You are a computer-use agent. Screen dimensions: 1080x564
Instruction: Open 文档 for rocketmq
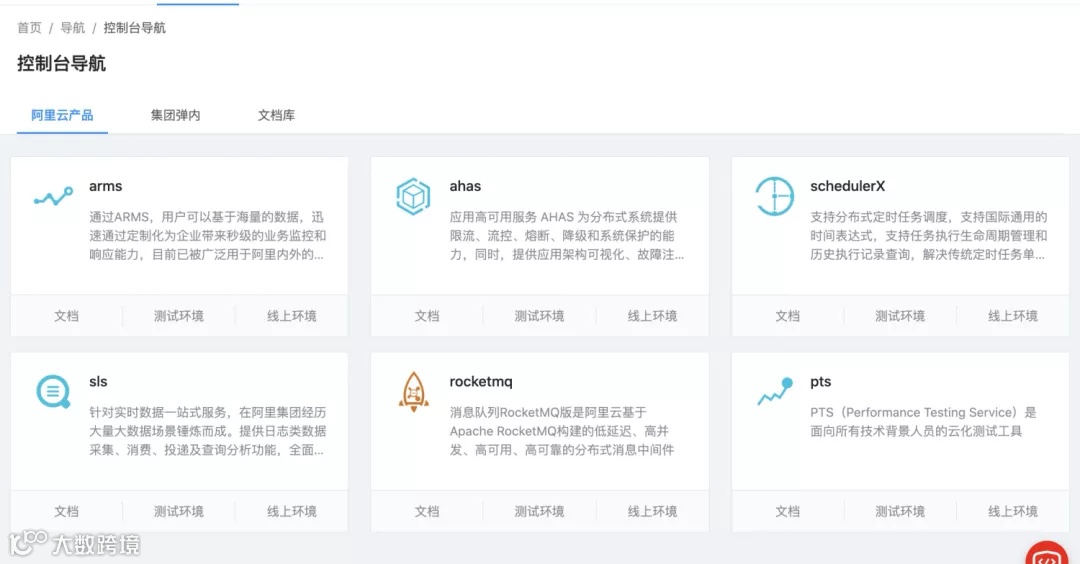[x=427, y=512]
